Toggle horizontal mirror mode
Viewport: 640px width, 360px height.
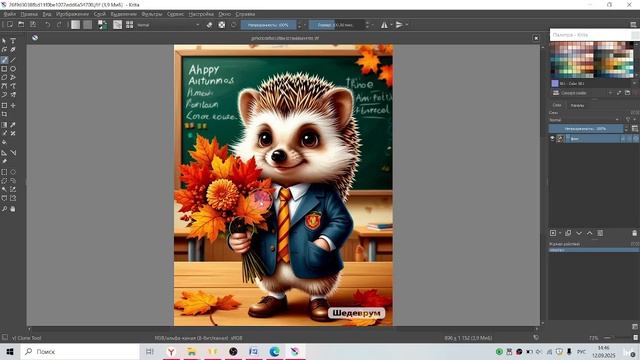tap(384, 25)
